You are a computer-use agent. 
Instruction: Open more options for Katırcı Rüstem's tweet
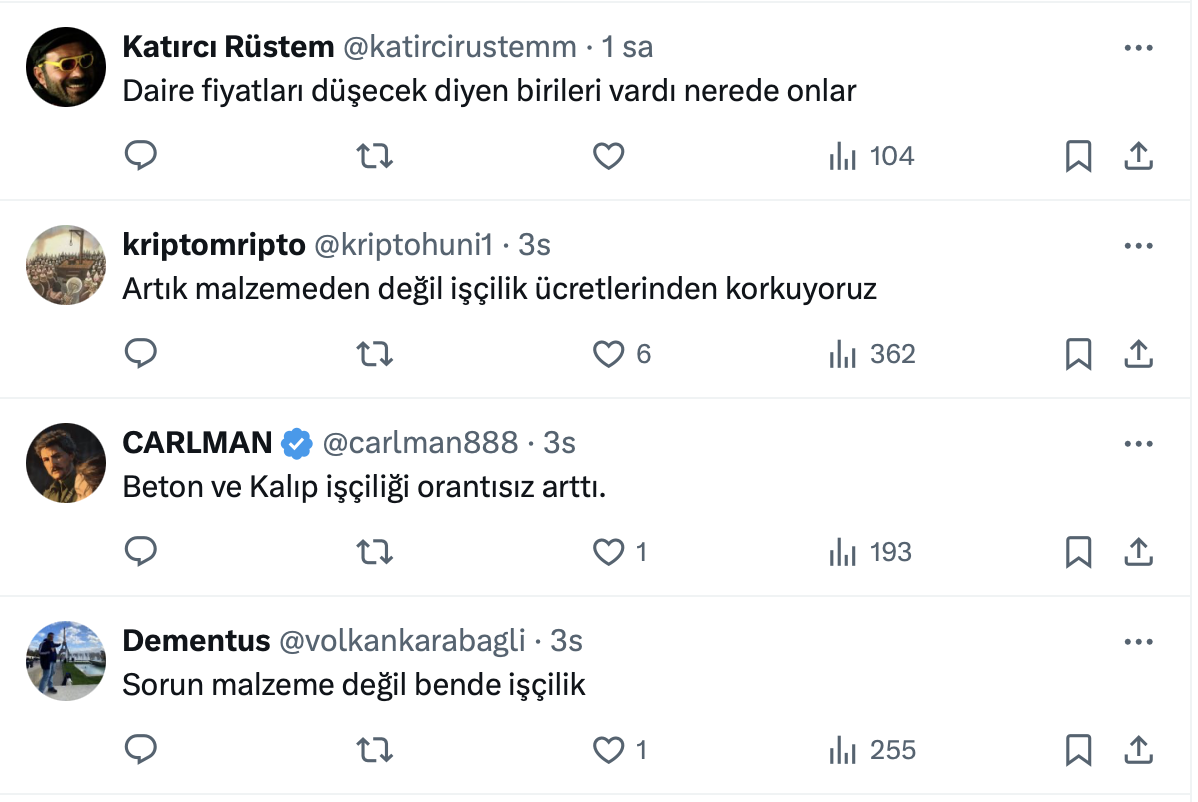click(x=1139, y=48)
